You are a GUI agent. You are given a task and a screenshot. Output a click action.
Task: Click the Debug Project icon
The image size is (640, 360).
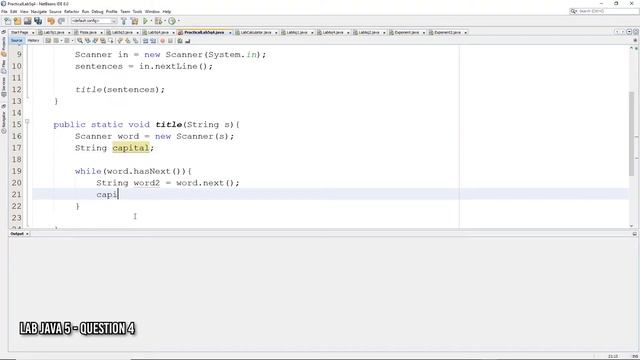(x=158, y=21)
